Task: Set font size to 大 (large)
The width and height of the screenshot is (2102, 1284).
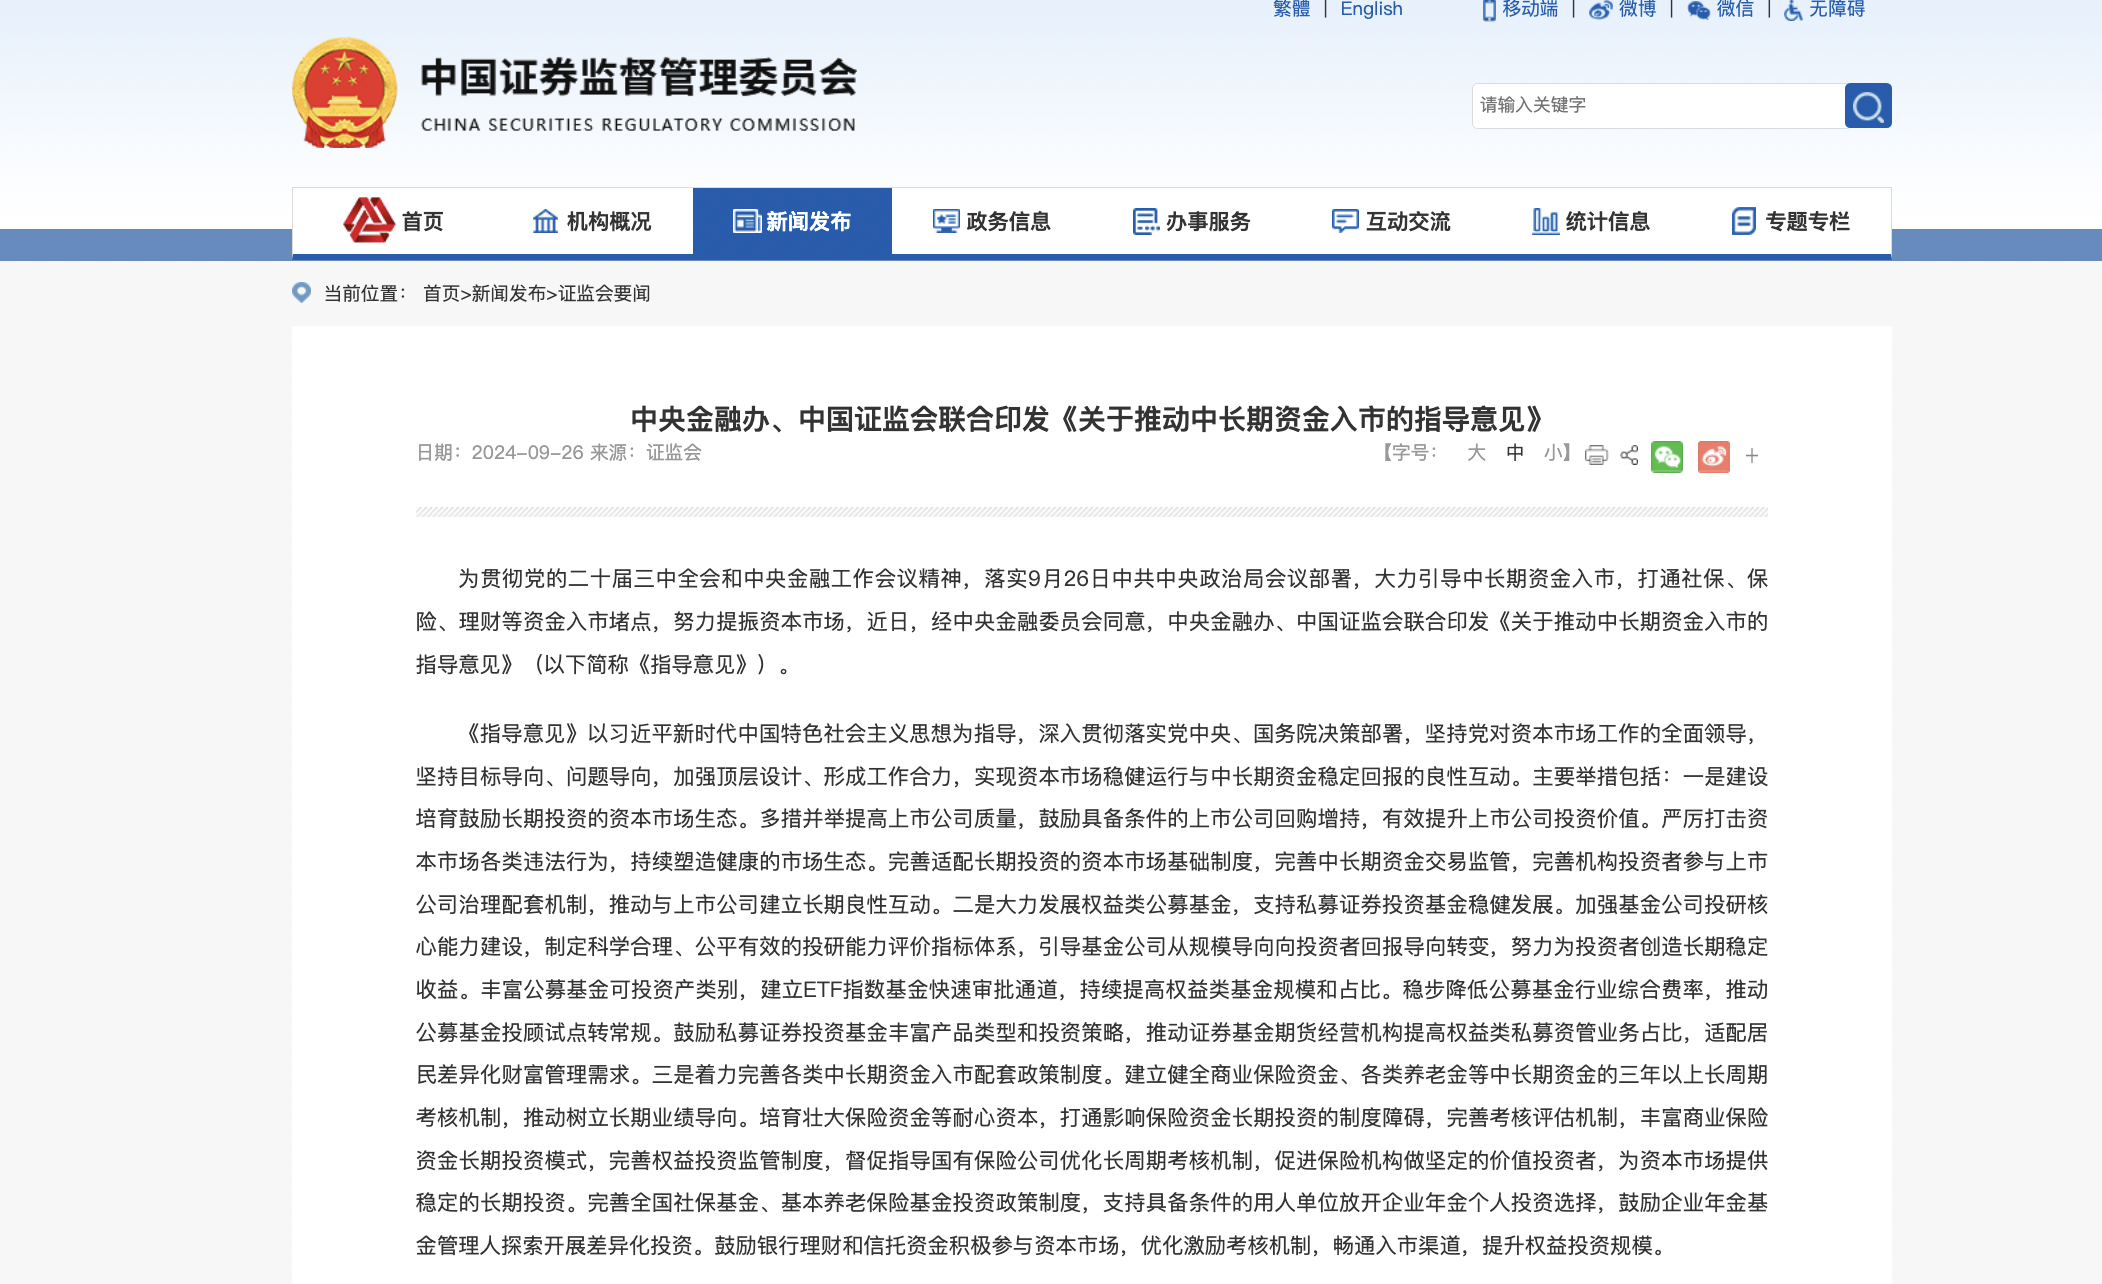Action: click(1476, 453)
